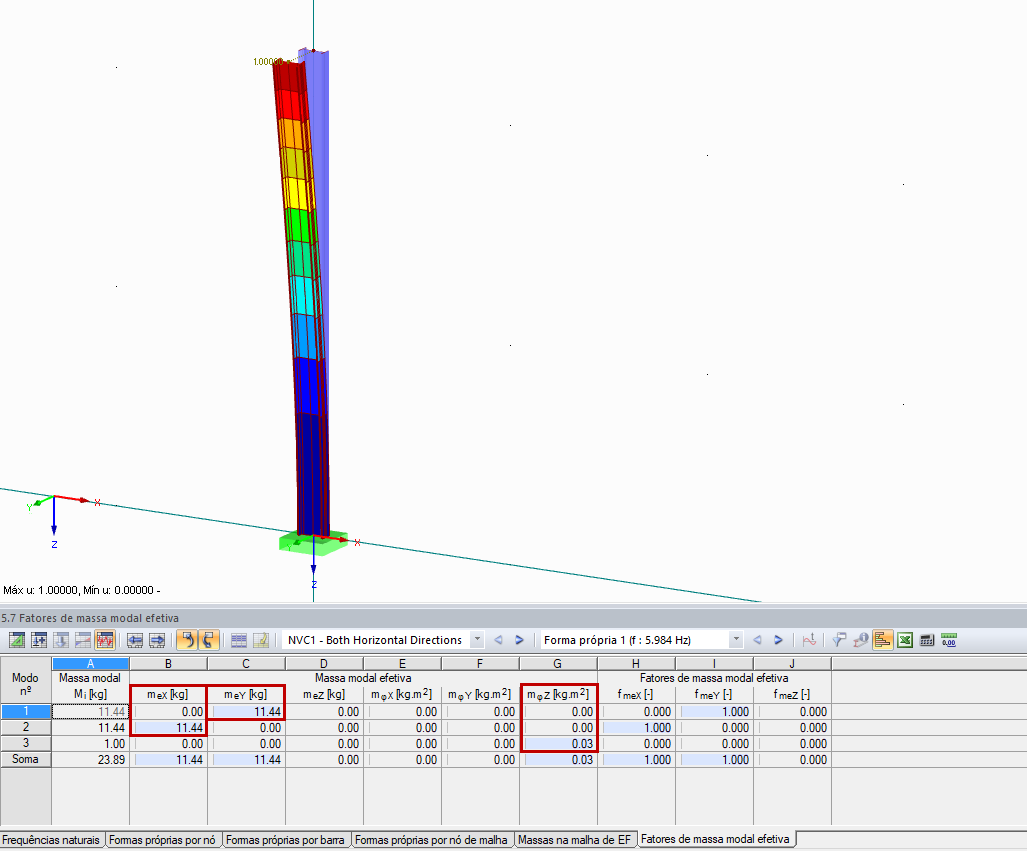Click the blue grid table toolbar icon

[239, 640]
